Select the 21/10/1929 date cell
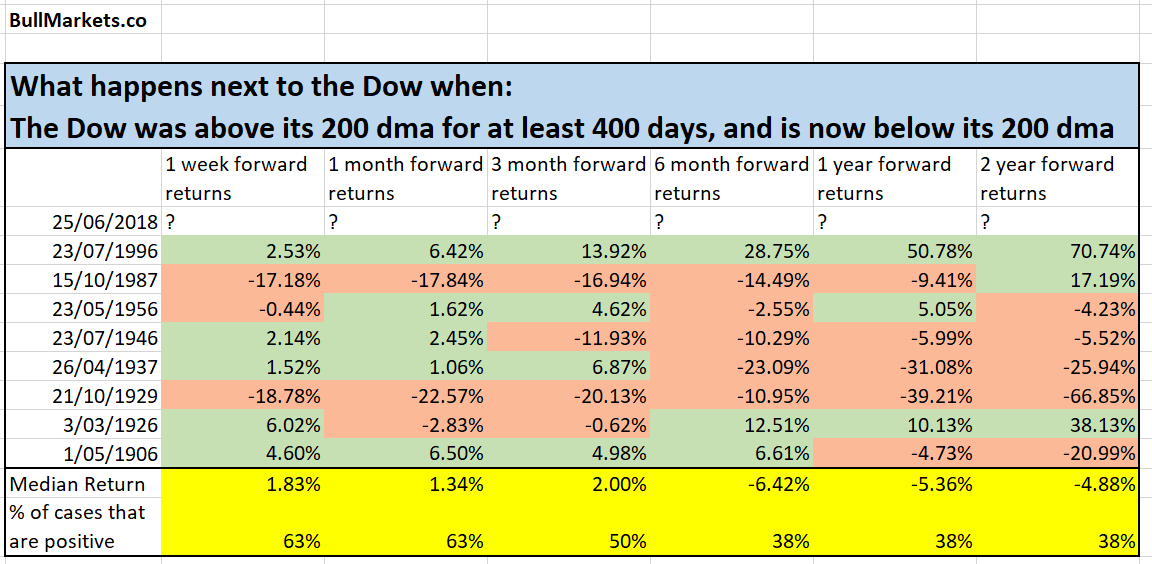 coord(101,396)
